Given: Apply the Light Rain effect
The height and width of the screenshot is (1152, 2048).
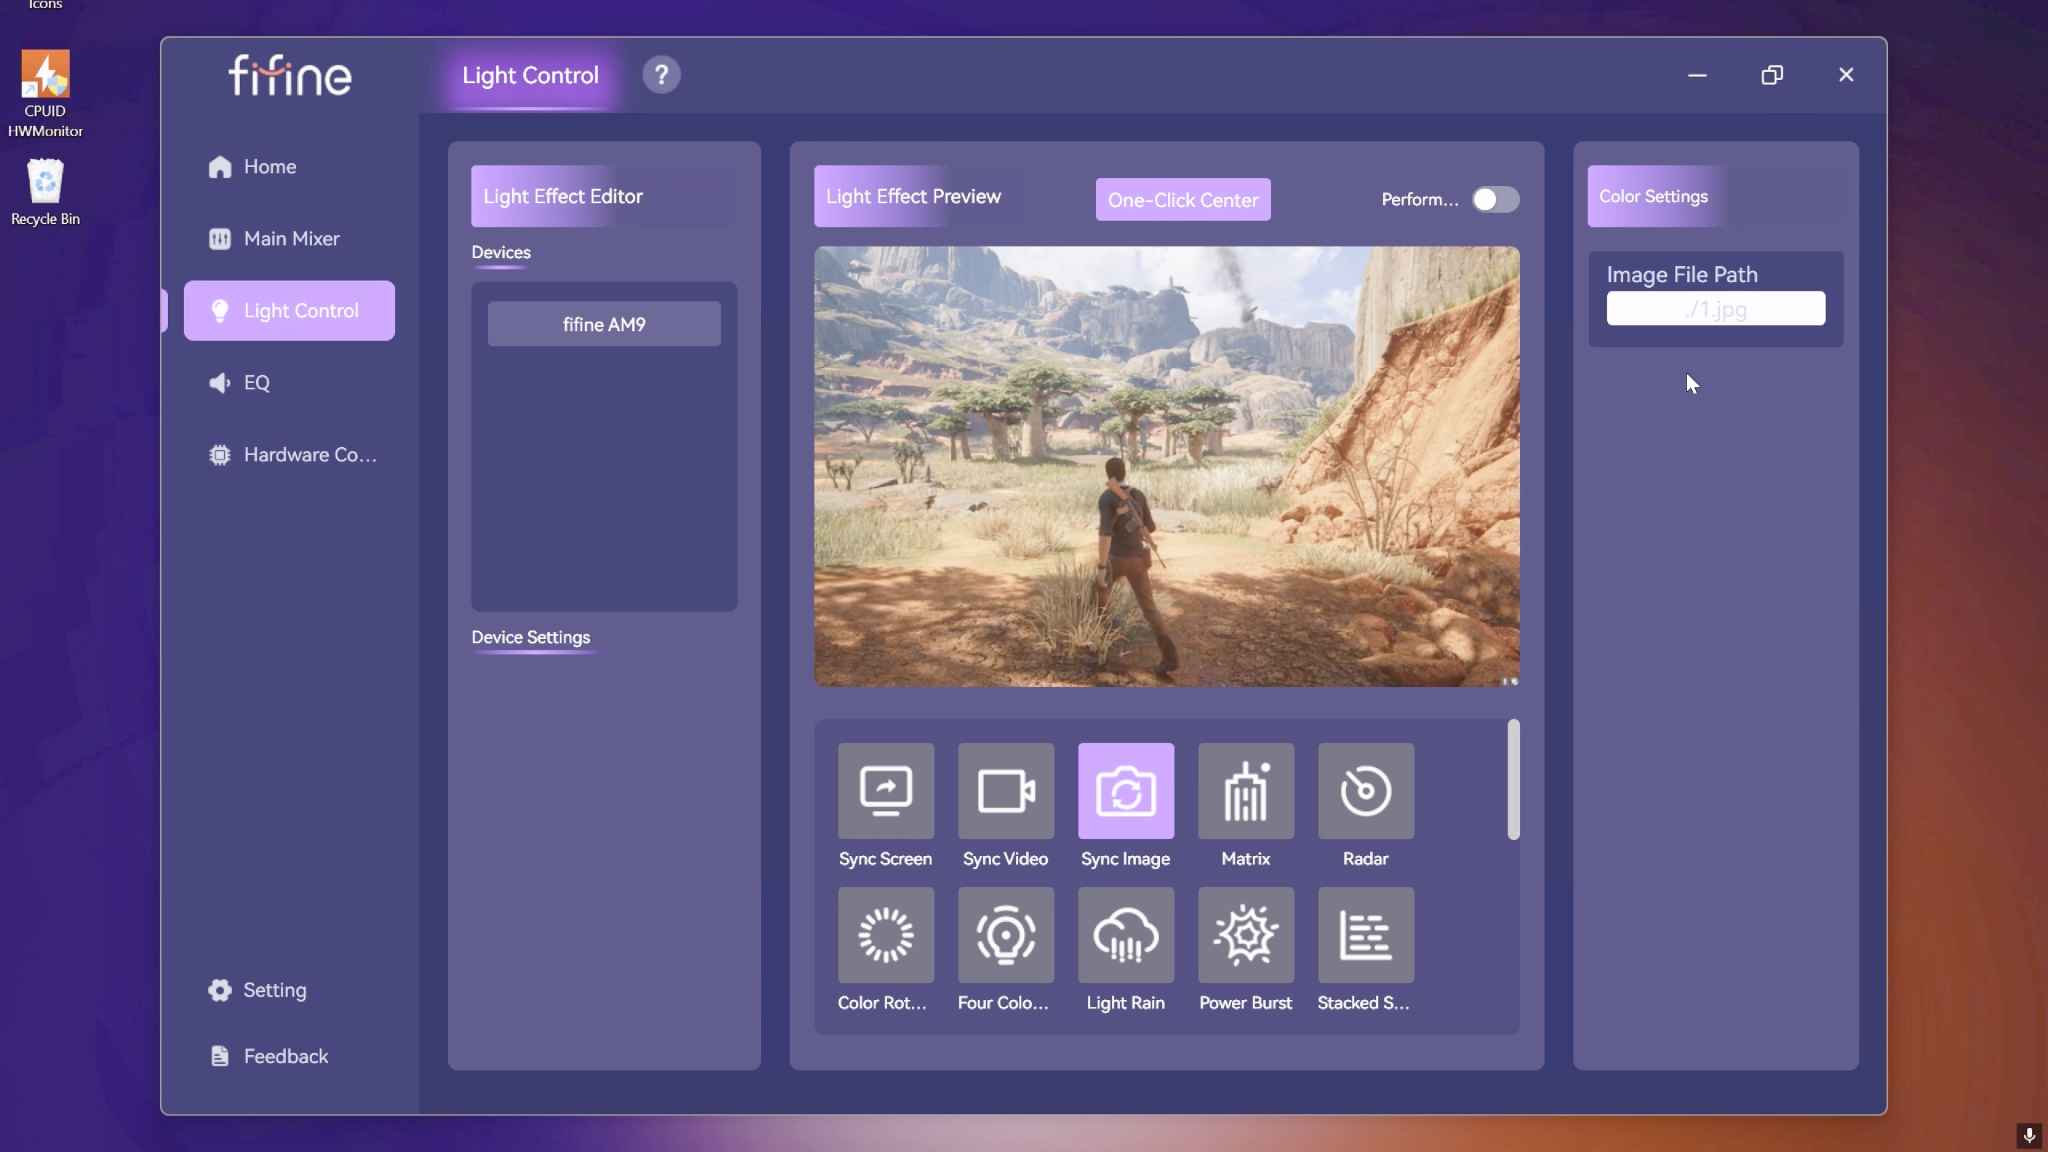Looking at the screenshot, I should (x=1125, y=934).
